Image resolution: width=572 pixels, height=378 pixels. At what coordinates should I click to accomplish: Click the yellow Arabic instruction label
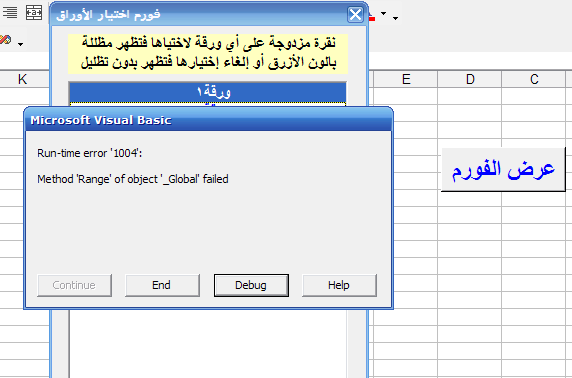click(208, 54)
